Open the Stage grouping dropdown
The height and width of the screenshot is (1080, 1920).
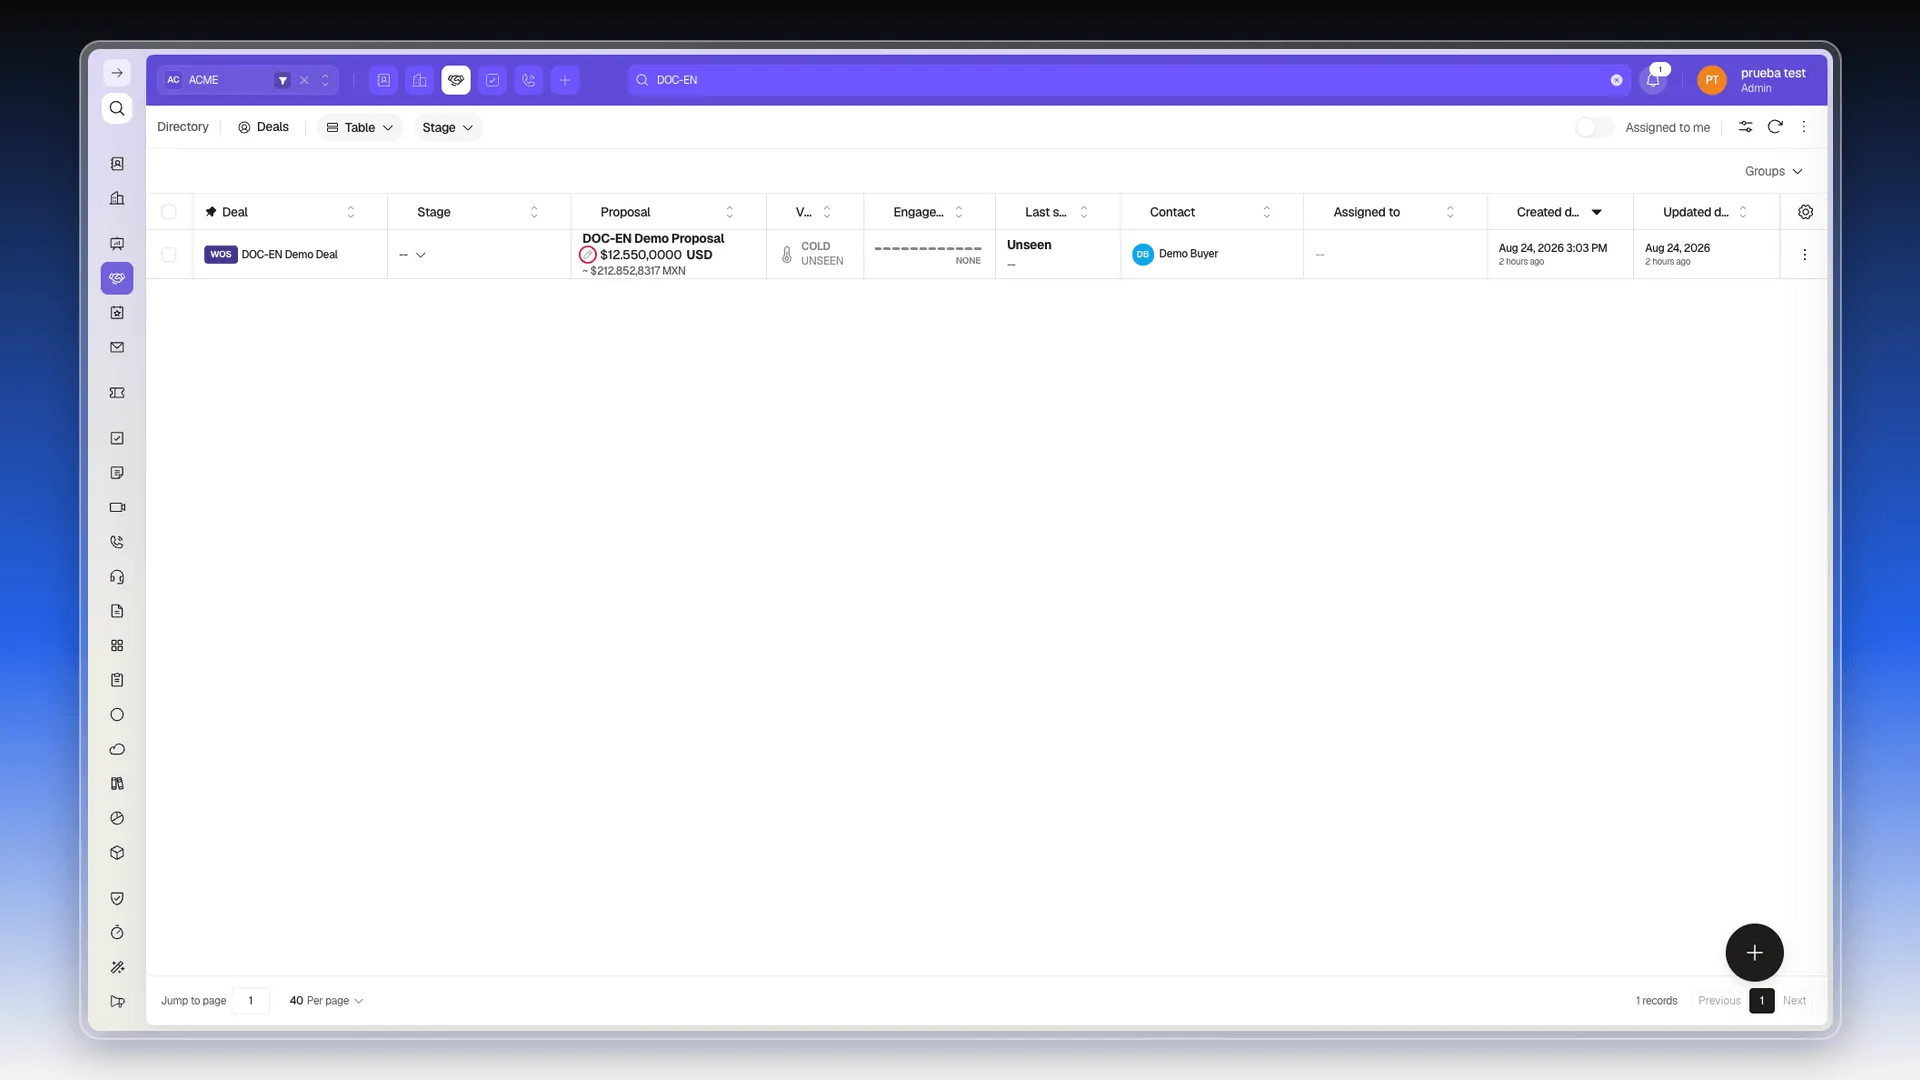click(x=447, y=127)
